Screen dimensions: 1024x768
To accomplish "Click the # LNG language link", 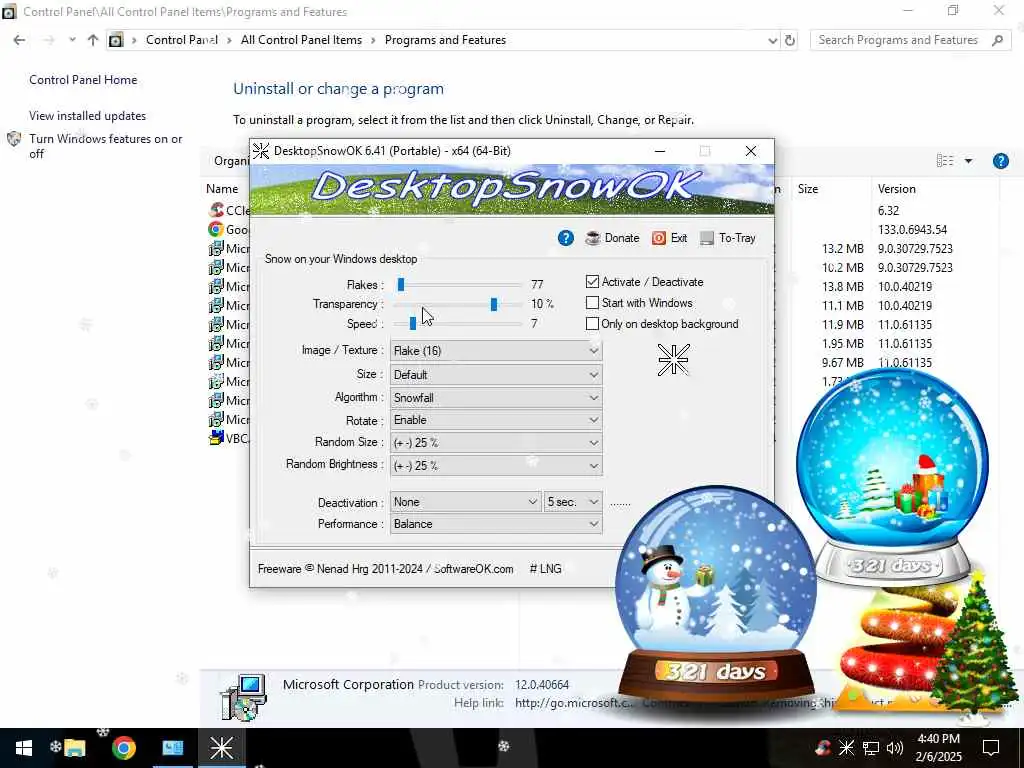I will [545, 569].
